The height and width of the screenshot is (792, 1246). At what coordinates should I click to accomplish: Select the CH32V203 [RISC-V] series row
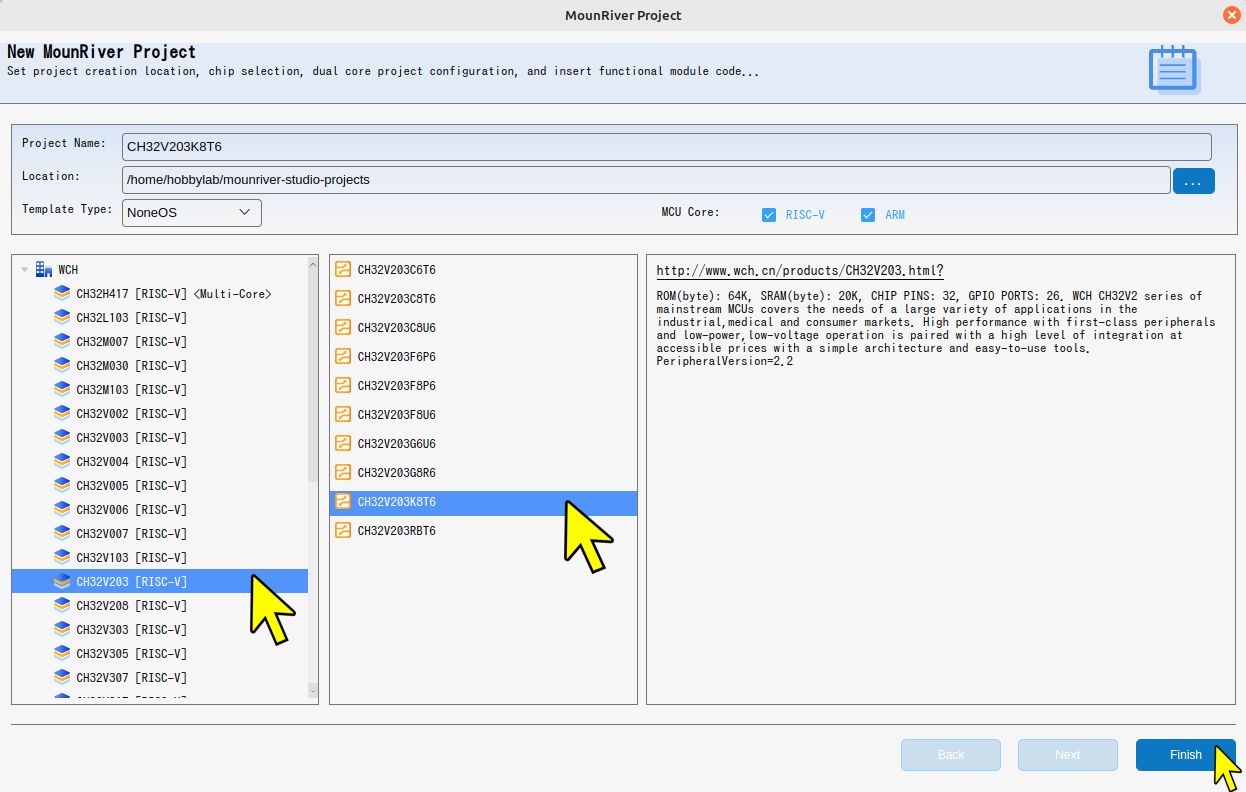(x=160, y=582)
